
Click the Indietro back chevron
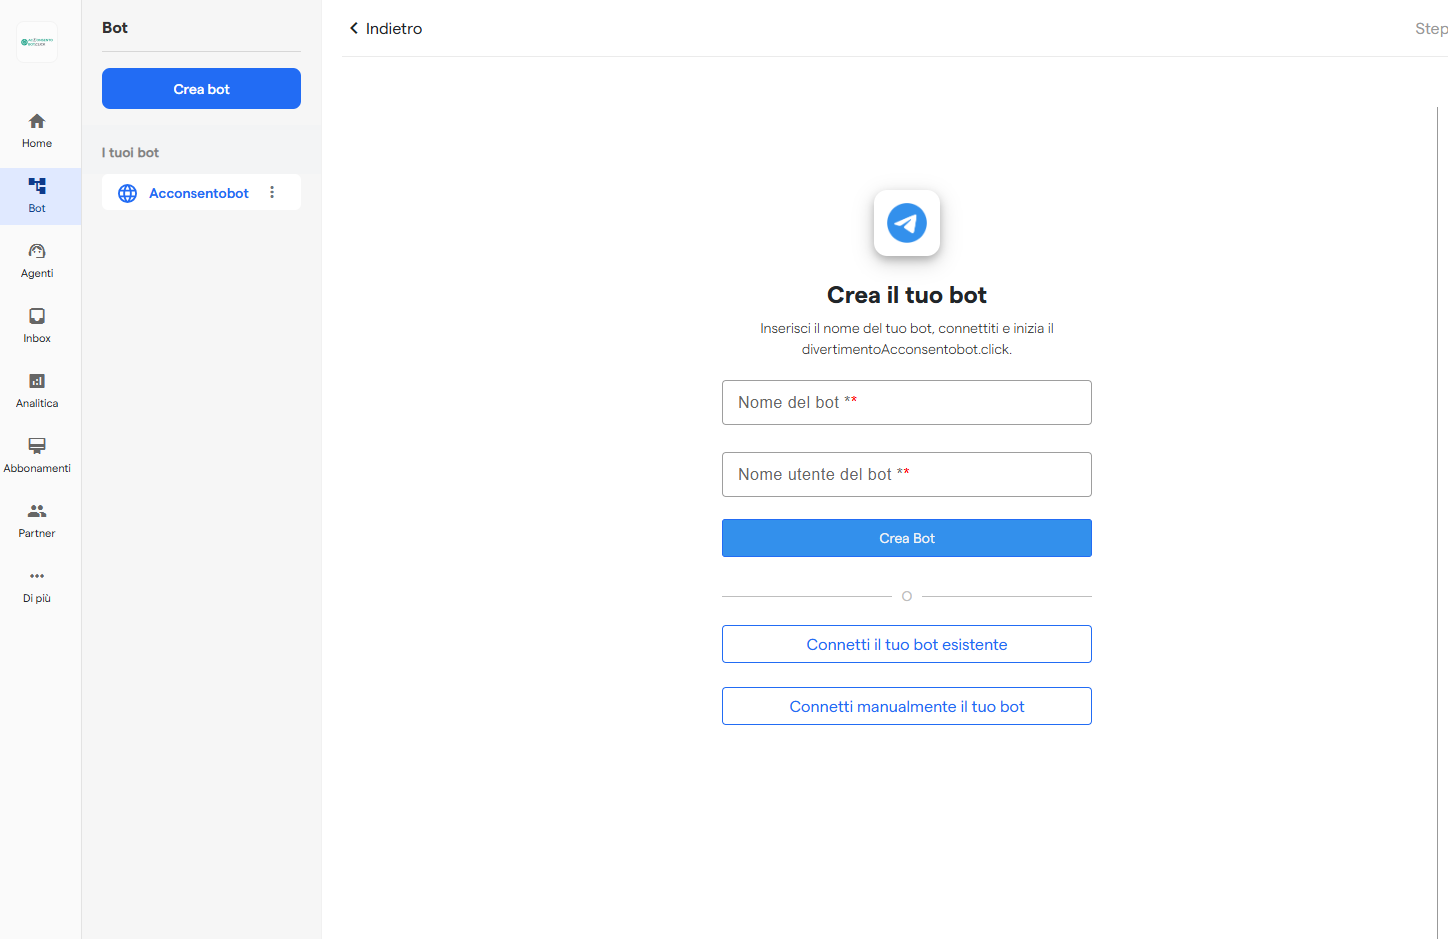[354, 28]
